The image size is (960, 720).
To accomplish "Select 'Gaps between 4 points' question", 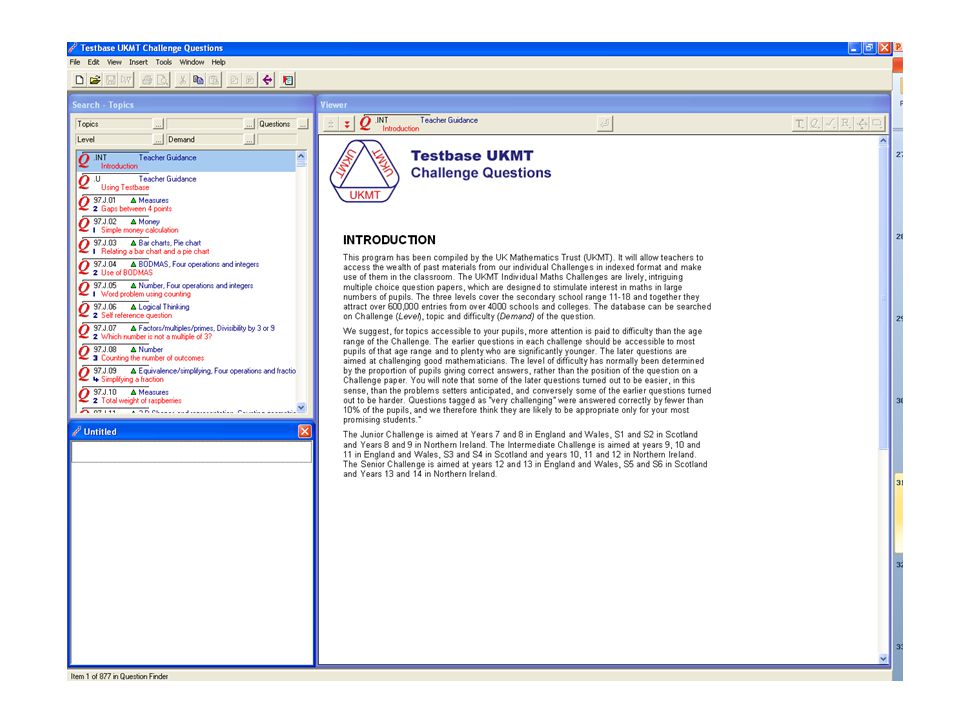I will 186,204.
